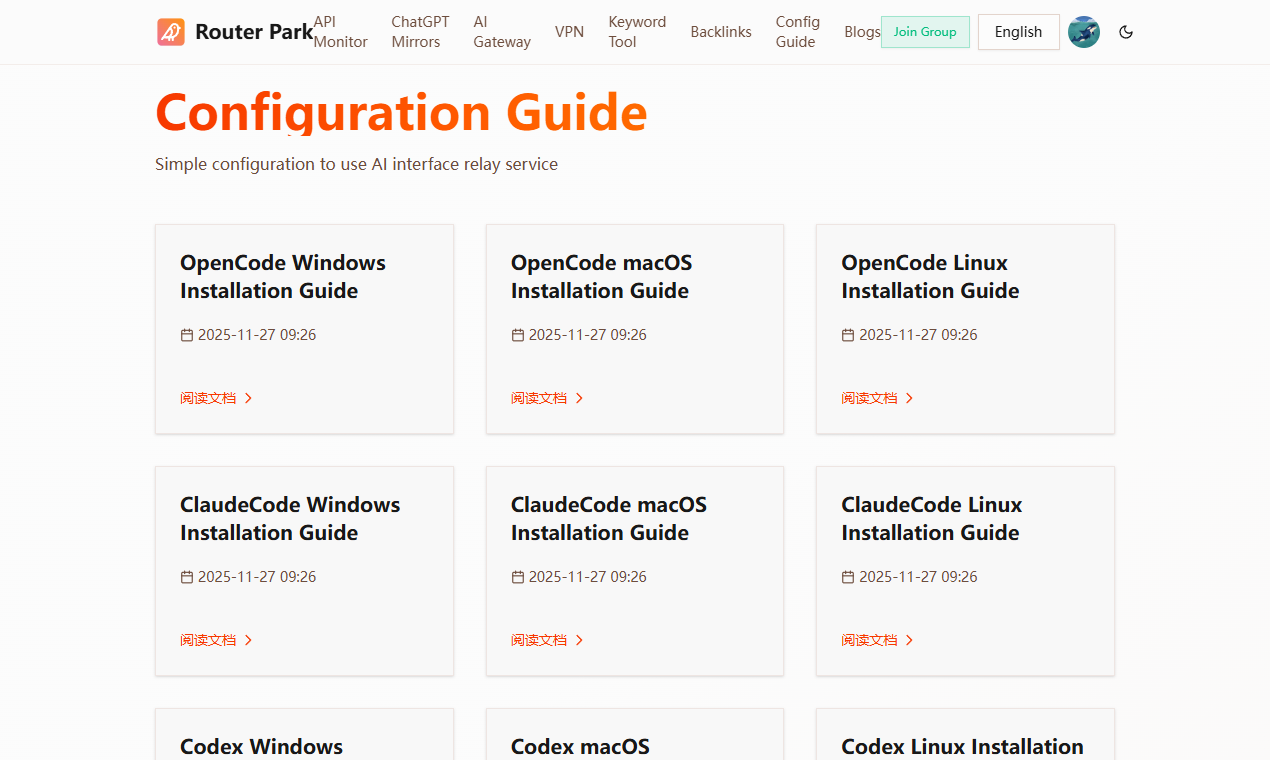Viewport: 1270px width, 760px height.
Task: Click the Join Group button
Action: point(925,32)
